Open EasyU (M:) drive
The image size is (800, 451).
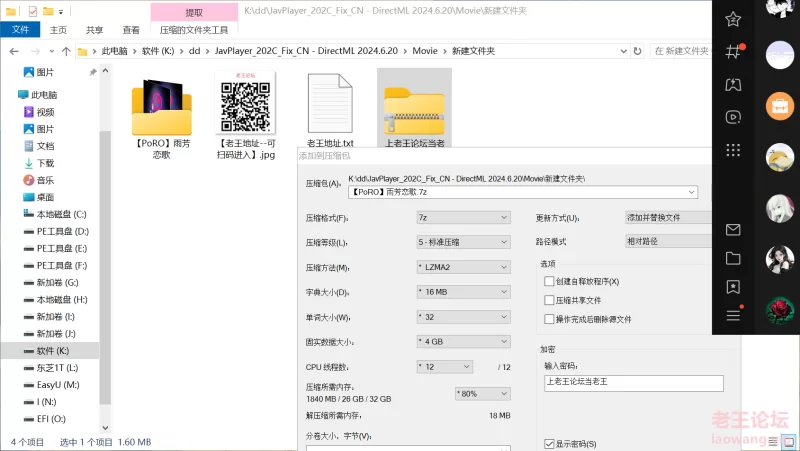coord(52,385)
